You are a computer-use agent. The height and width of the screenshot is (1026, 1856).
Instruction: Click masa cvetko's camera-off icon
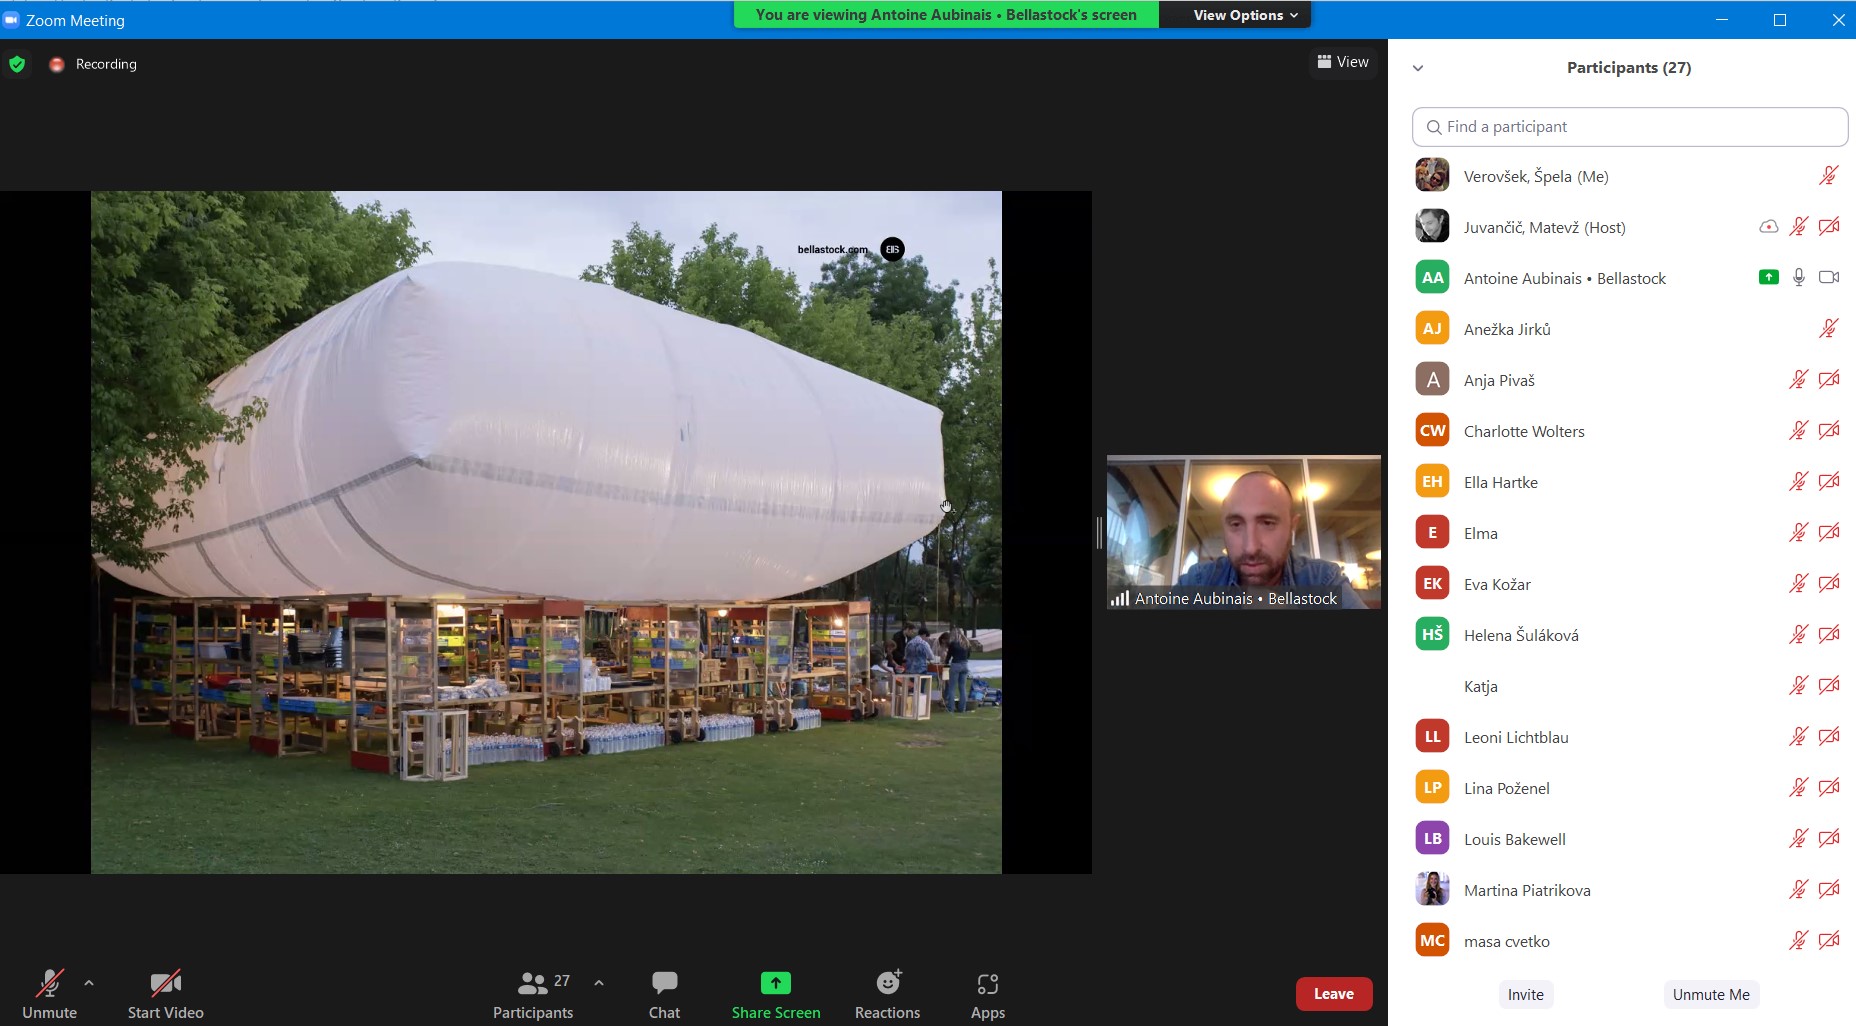(x=1829, y=940)
